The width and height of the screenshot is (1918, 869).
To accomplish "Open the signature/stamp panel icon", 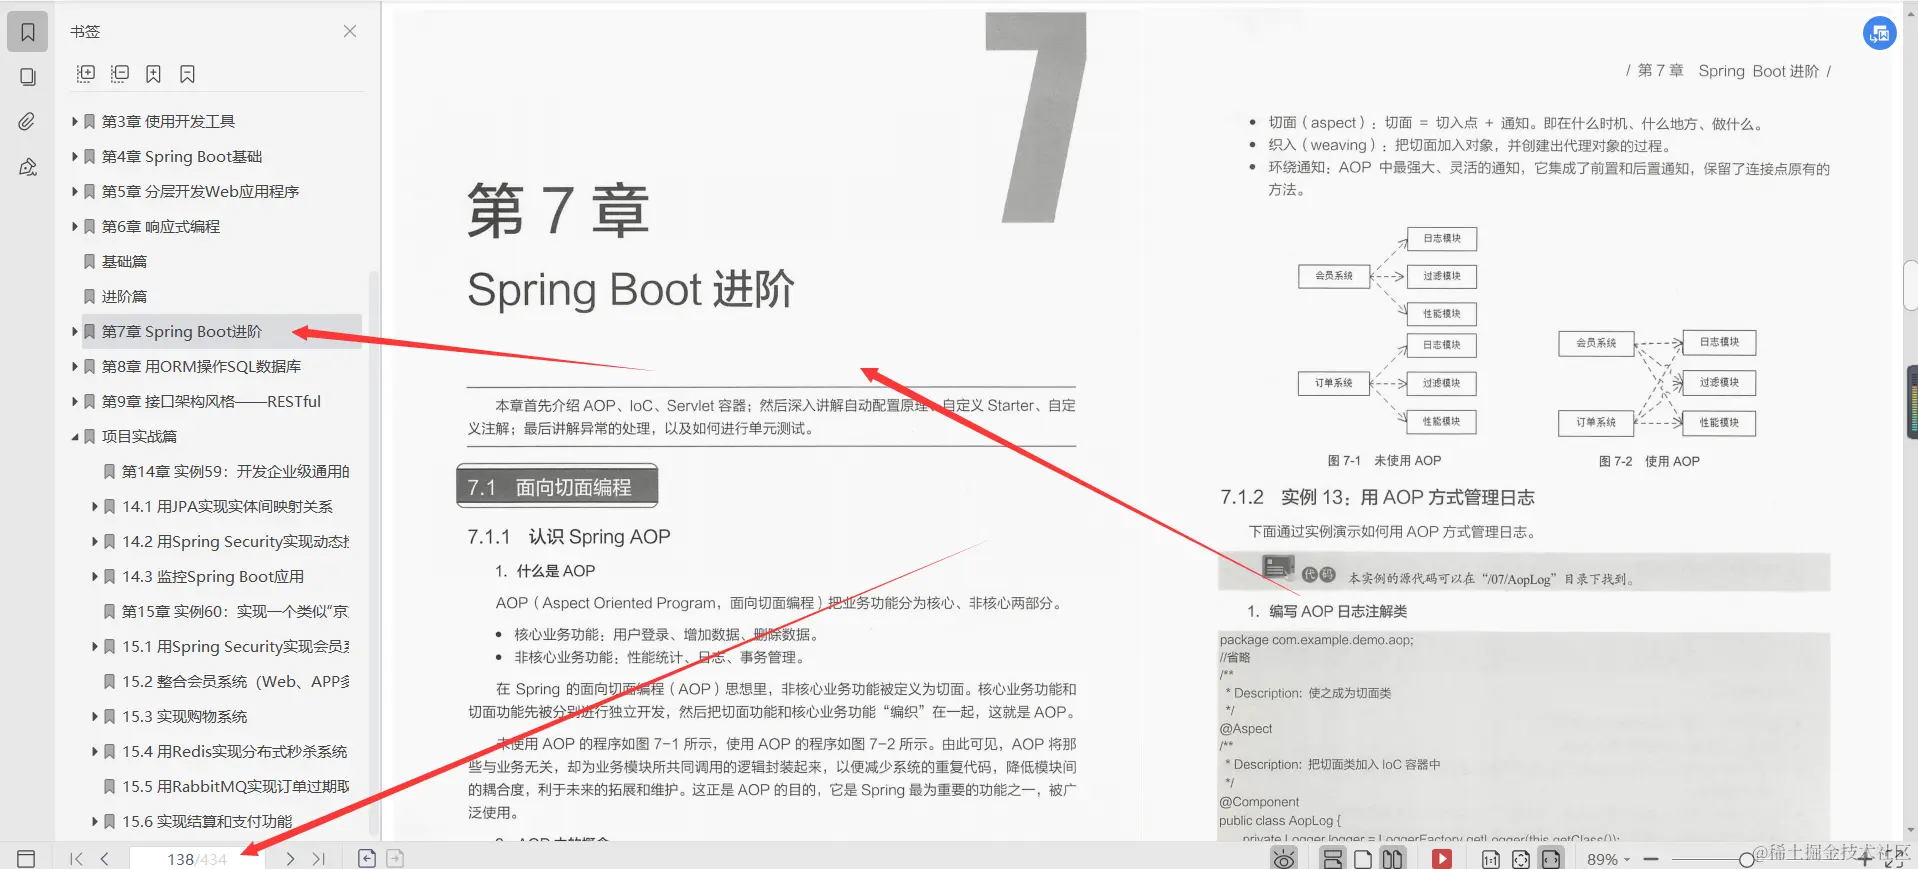I will click(x=28, y=167).
